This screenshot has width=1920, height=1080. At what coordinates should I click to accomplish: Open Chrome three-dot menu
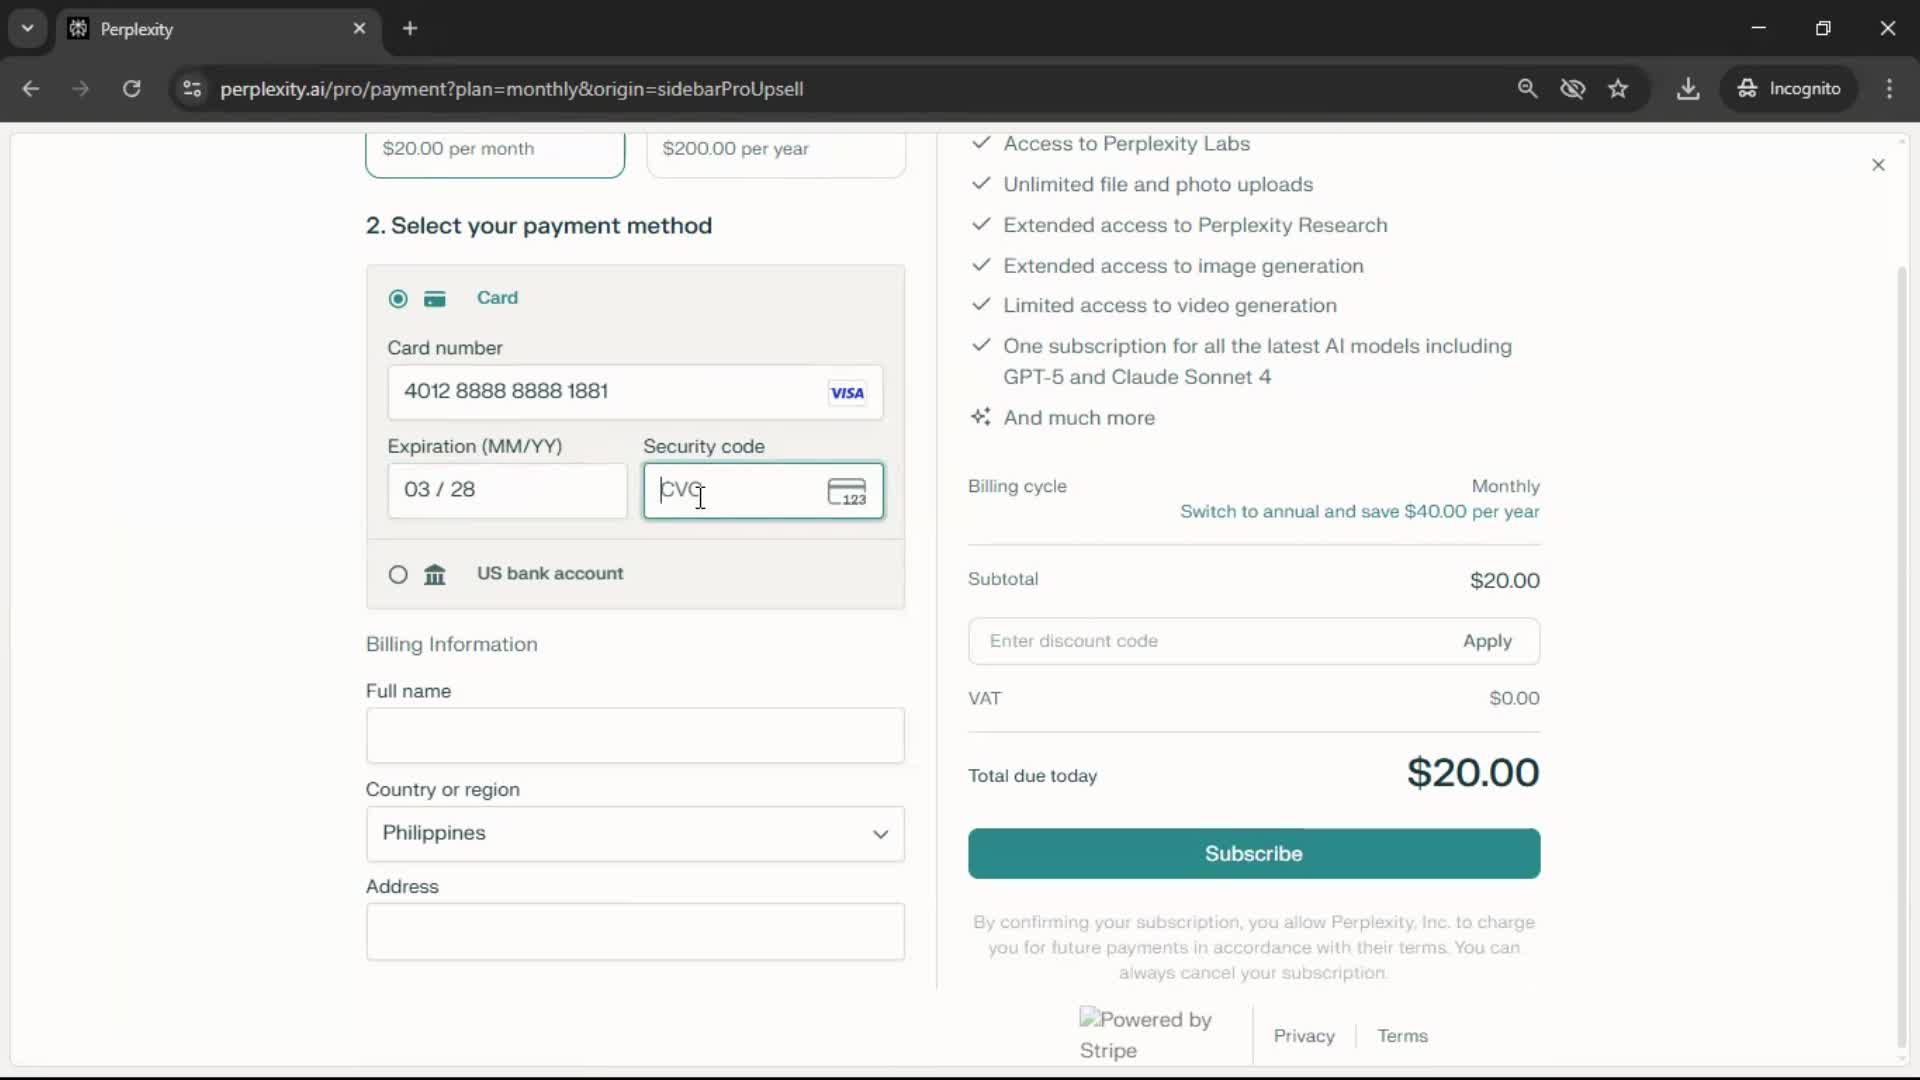1889,89
